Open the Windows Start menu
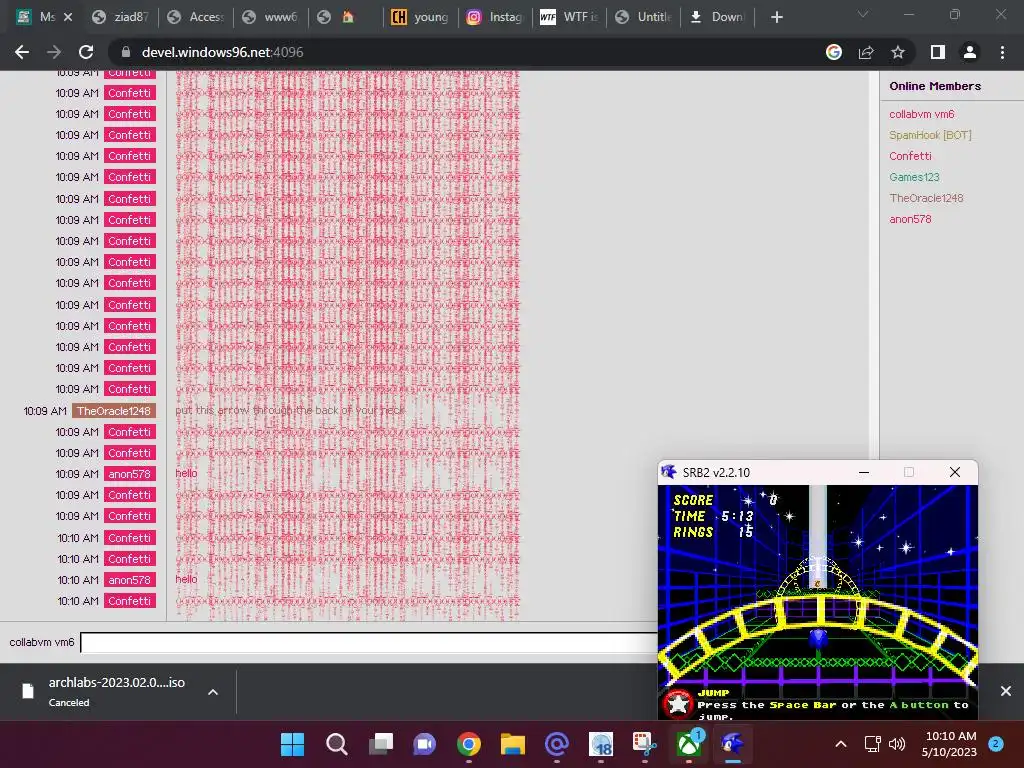This screenshot has width=1024, height=768. 292,744
